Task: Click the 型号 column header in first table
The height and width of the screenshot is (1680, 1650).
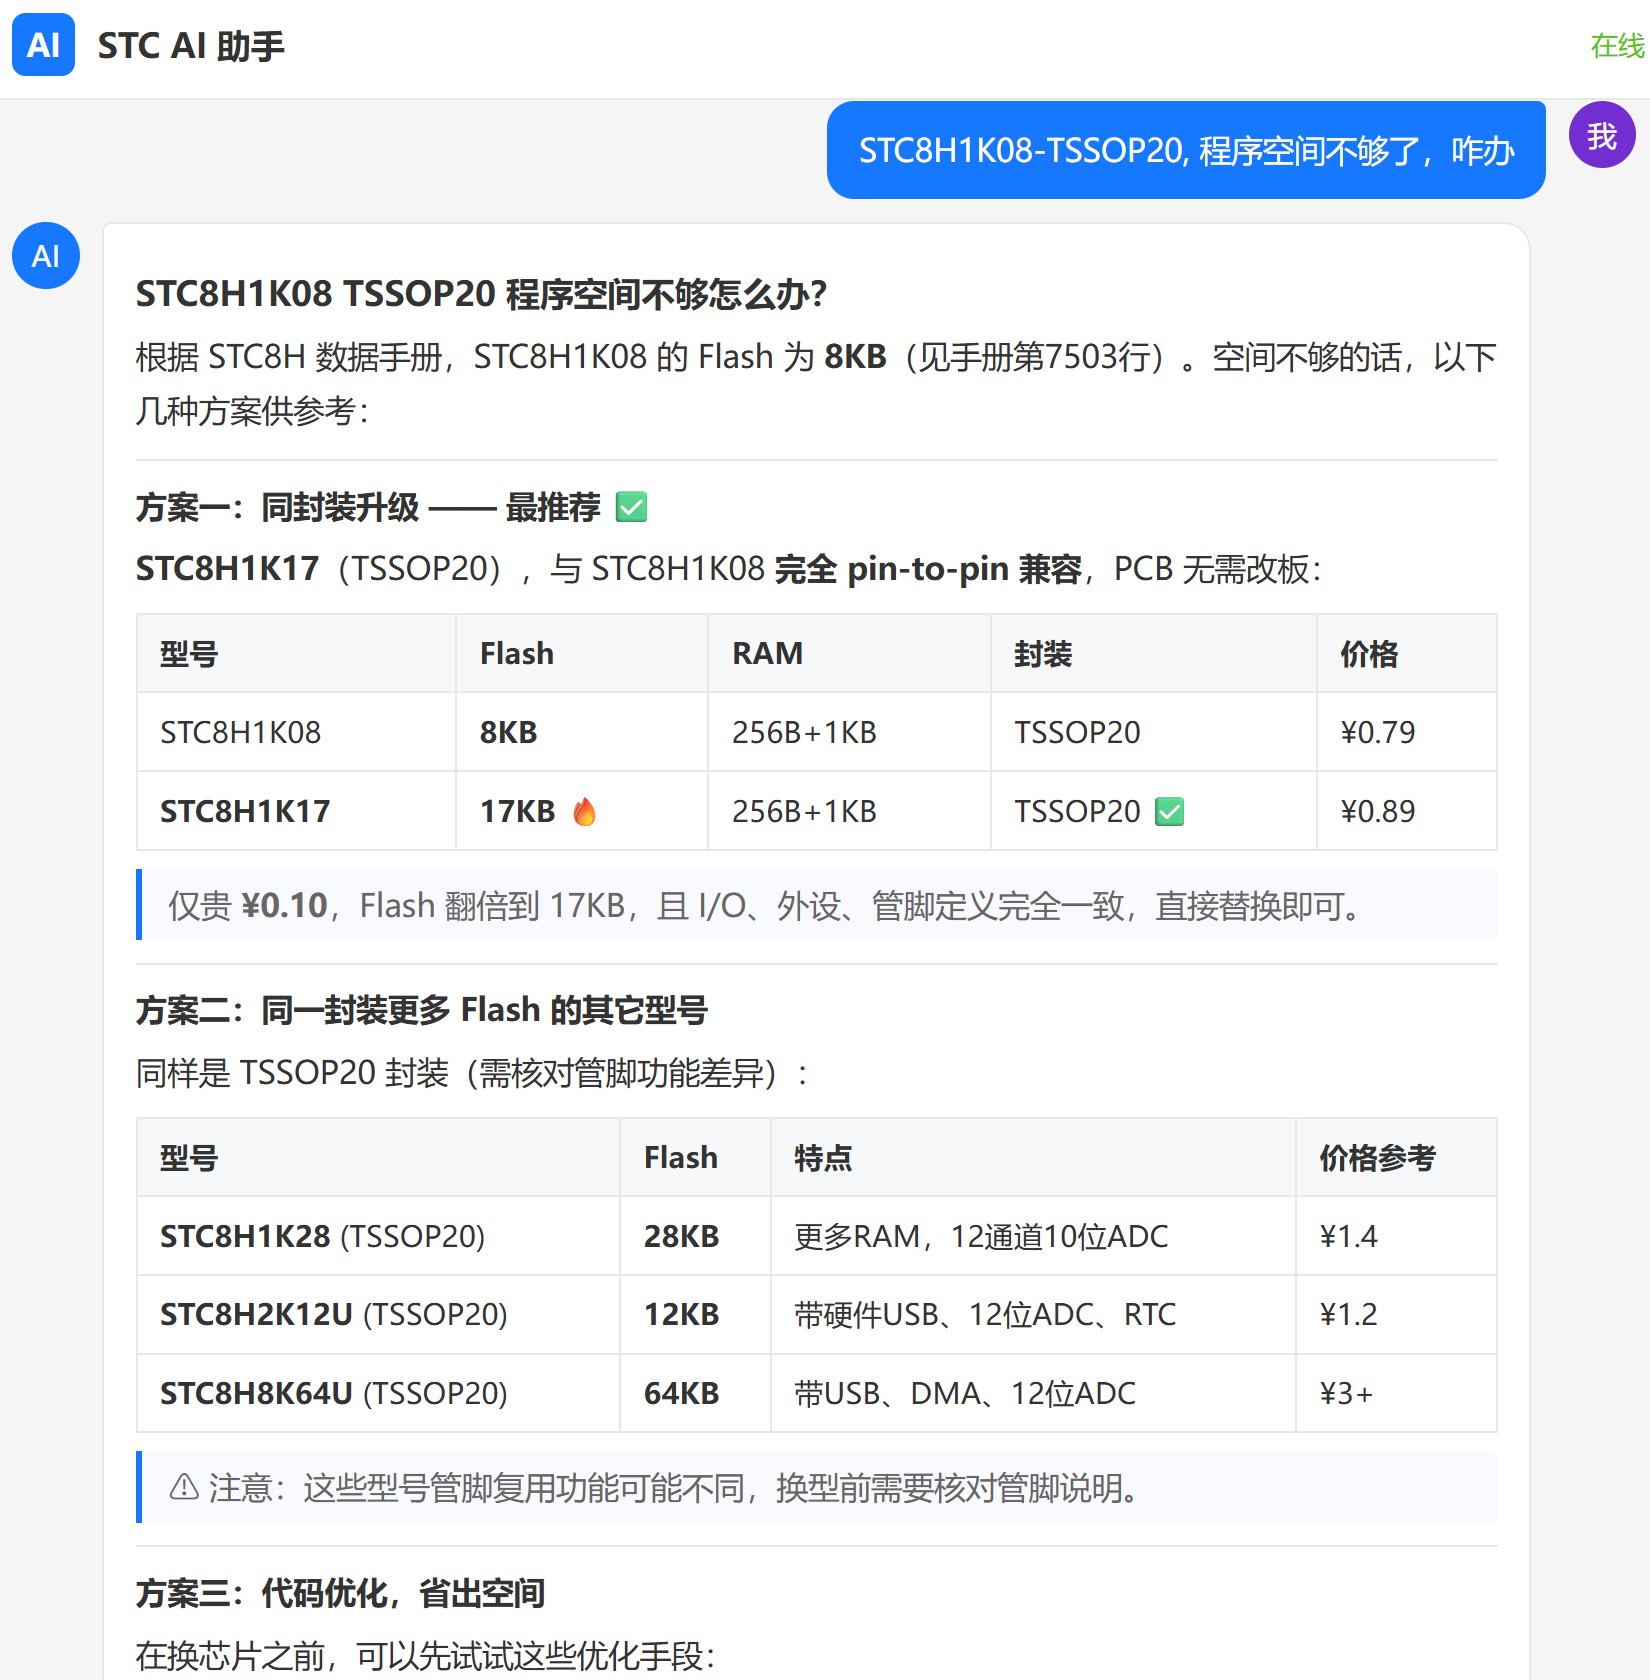Action: click(296, 653)
